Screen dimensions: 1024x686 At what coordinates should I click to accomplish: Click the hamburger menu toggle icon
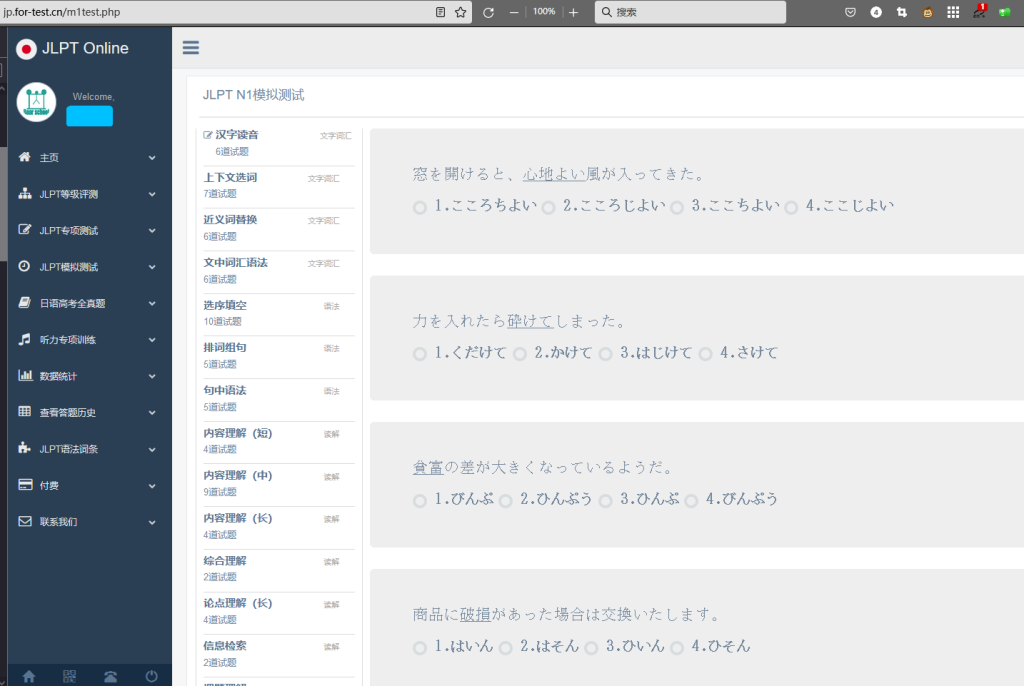click(x=190, y=48)
